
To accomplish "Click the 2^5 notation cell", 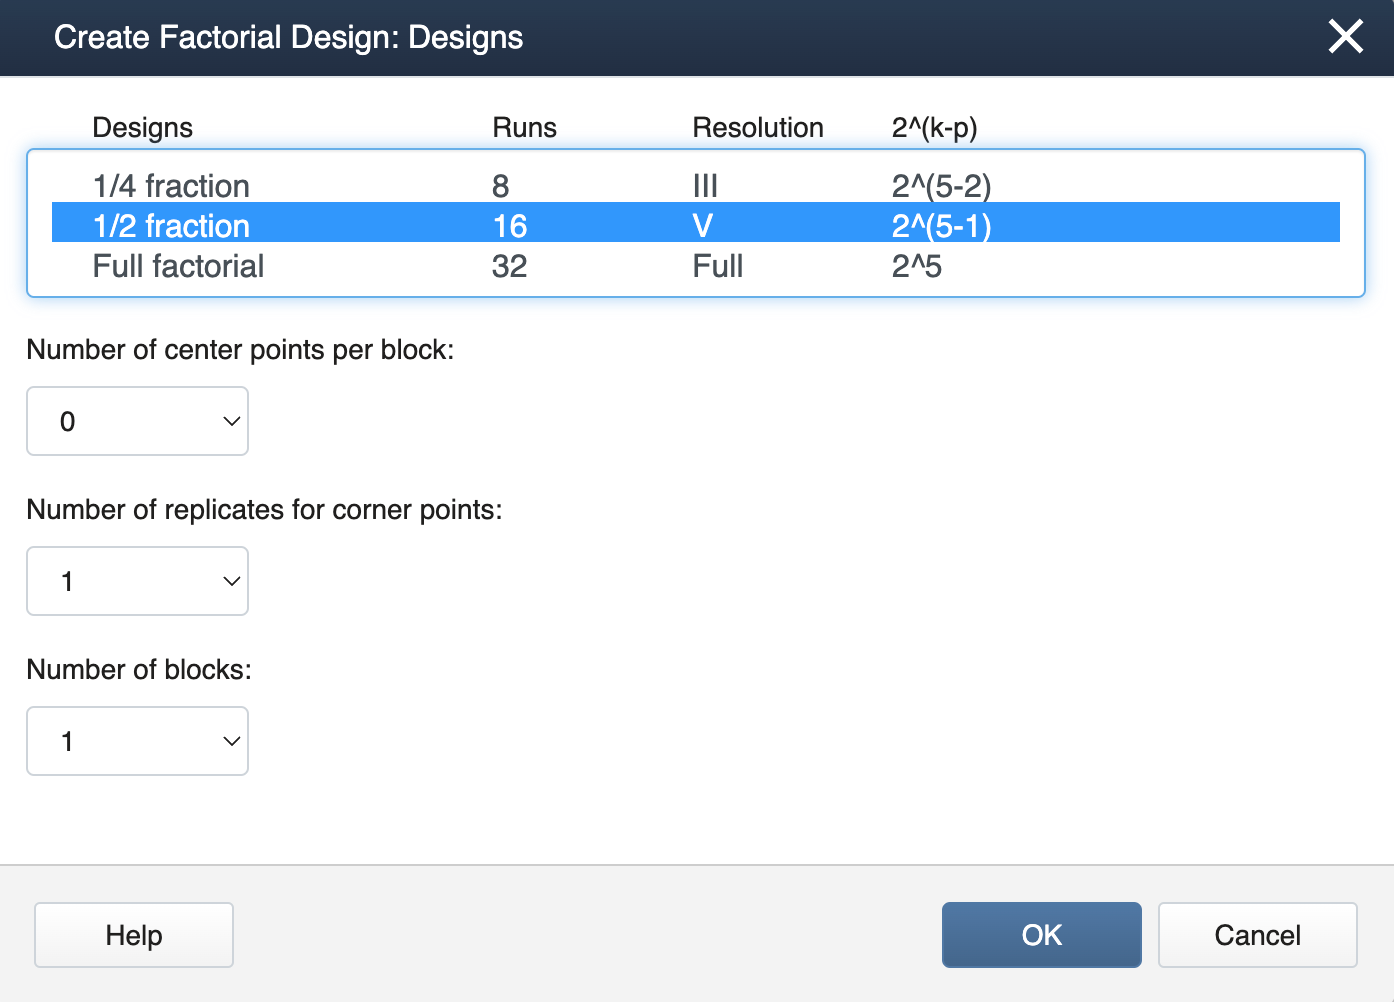I will 916,266.
